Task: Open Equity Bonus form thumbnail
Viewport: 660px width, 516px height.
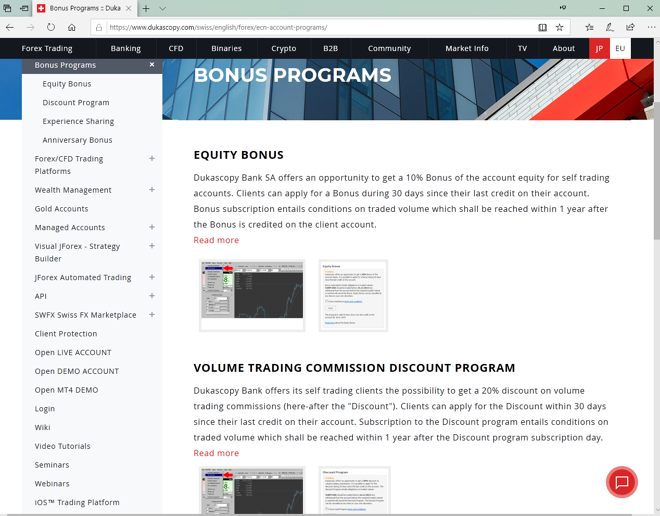Action: 353,295
